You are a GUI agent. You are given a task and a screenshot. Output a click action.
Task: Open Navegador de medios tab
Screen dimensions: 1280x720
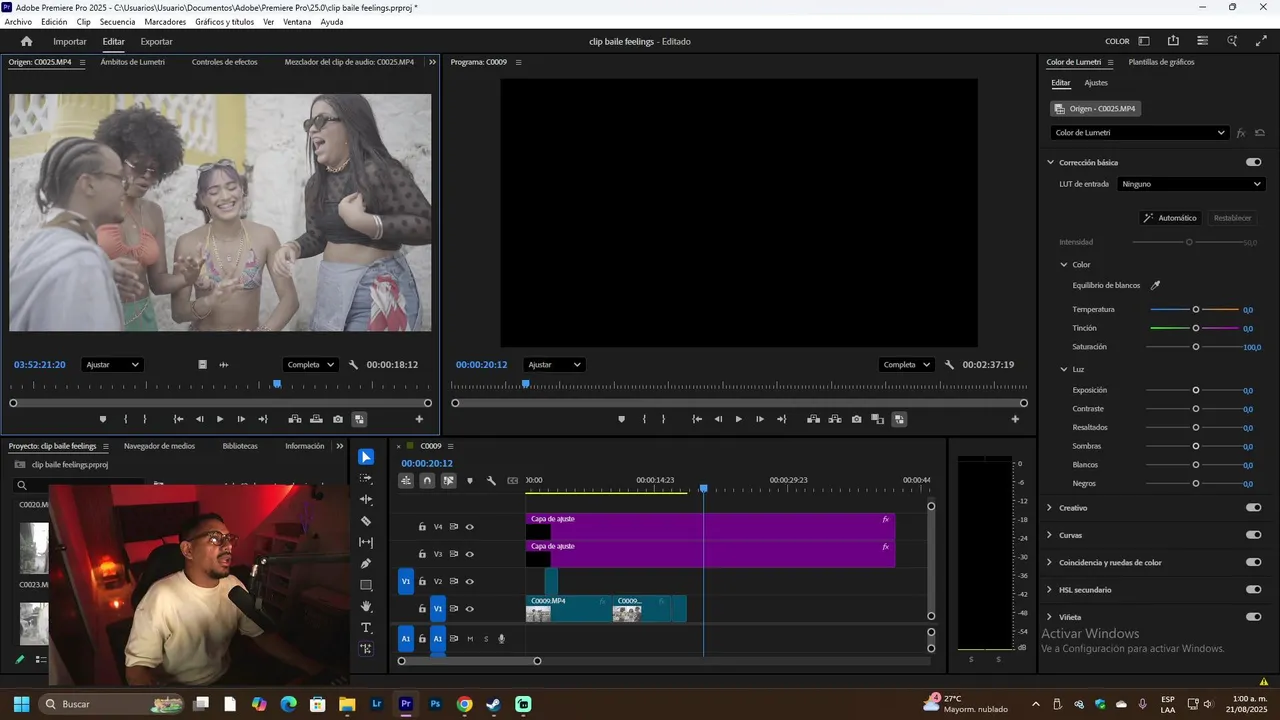point(159,446)
